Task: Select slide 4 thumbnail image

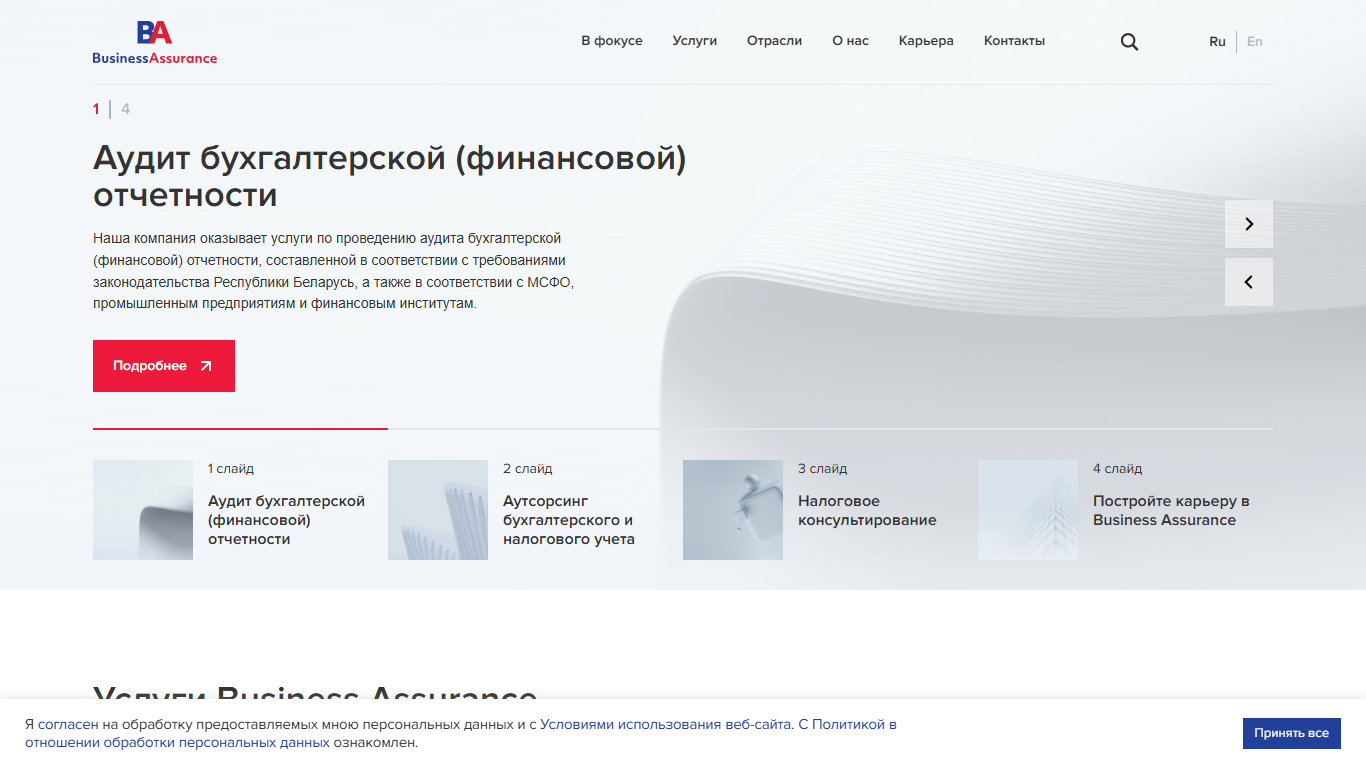Action: pyautogui.click(x=1028, y=510)
